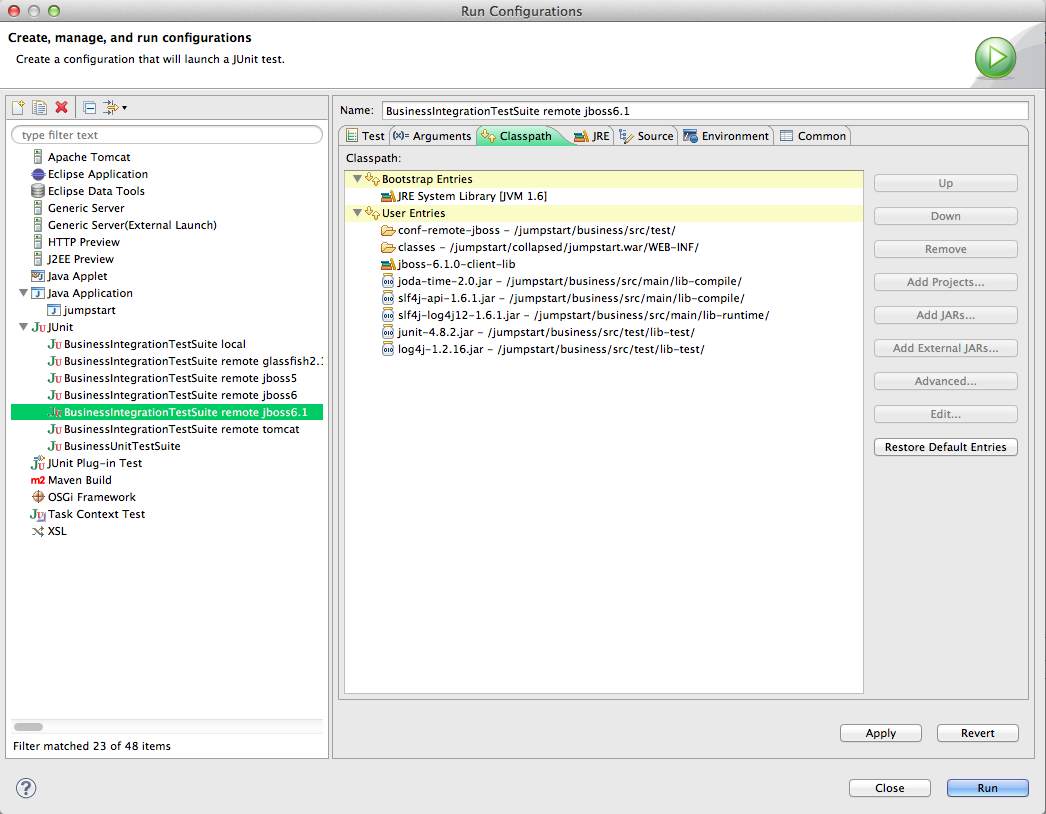1046x814 pixels.
Task: Click the JUnit Plug-in Test icon
Action: [x=38, y=463]
